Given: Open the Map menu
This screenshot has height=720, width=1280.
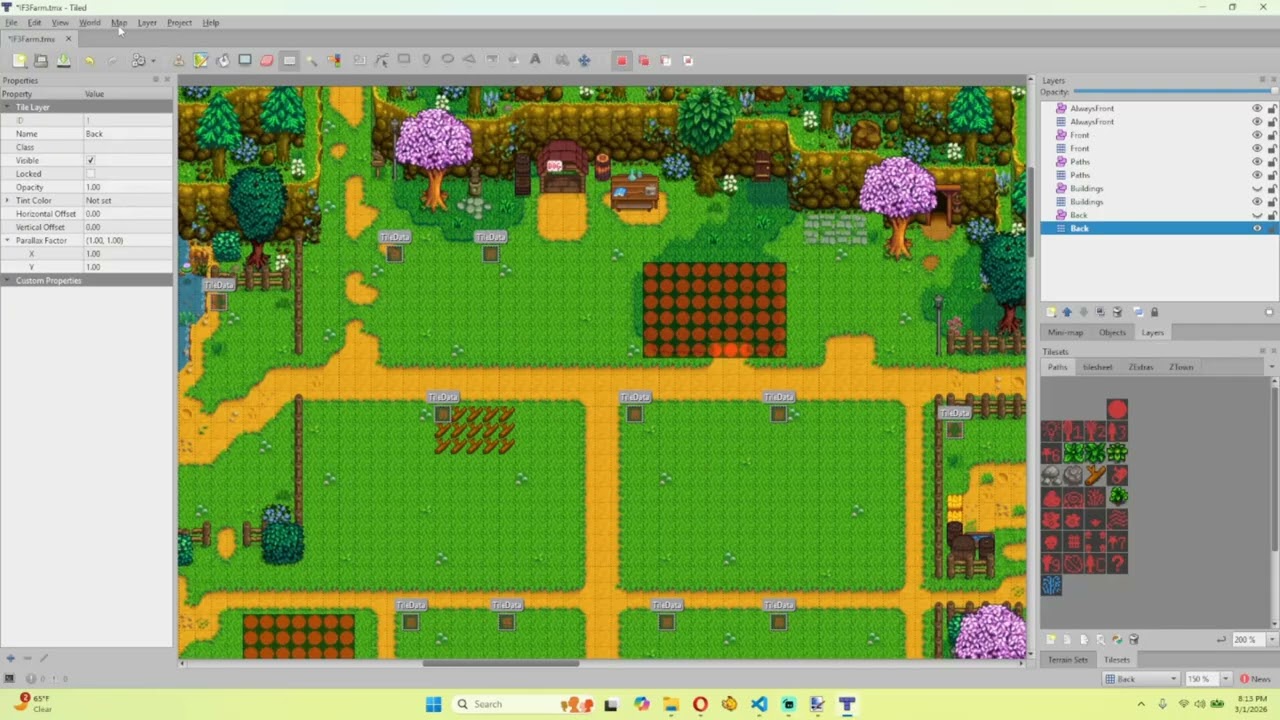Looking at the screenshot, I should pyautogui.click(x=119, y=22).
